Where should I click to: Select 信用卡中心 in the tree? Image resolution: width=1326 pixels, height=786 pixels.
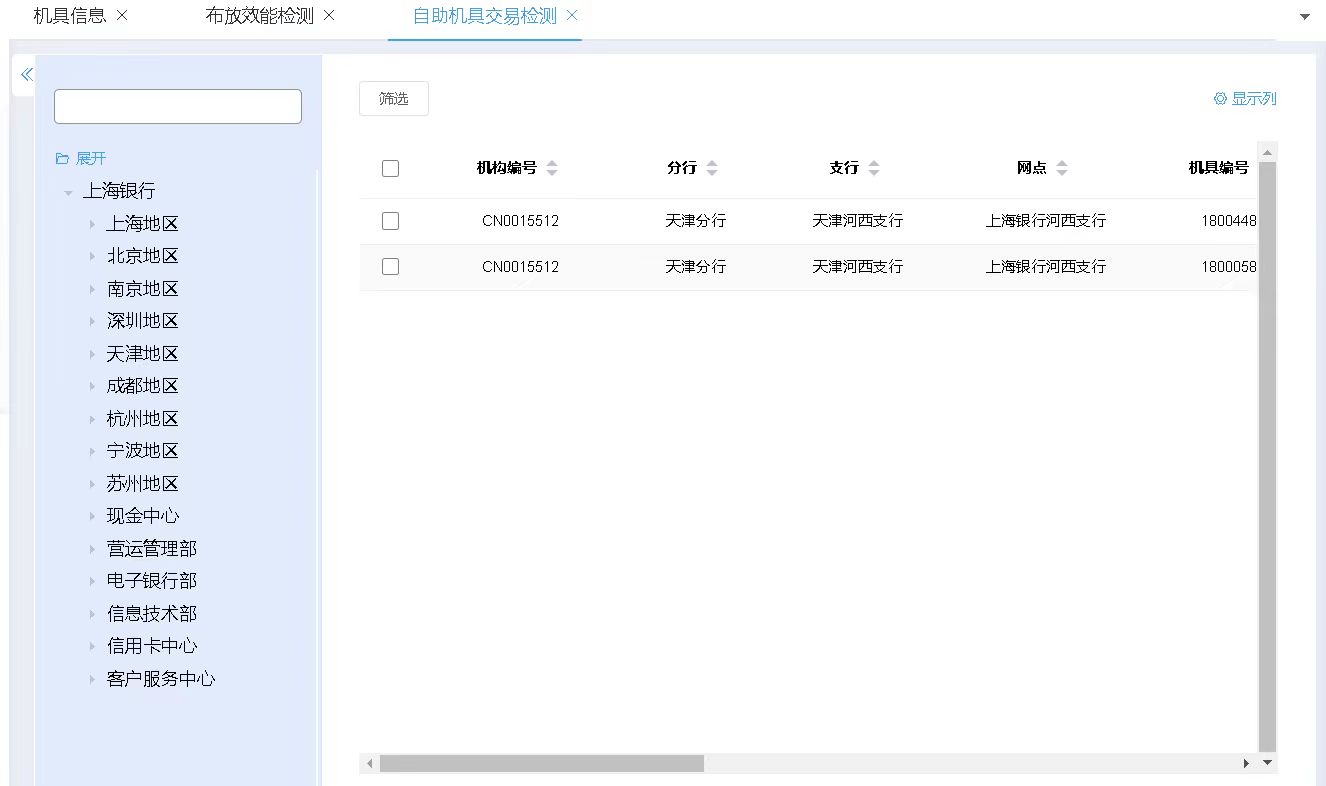point(152,646)
